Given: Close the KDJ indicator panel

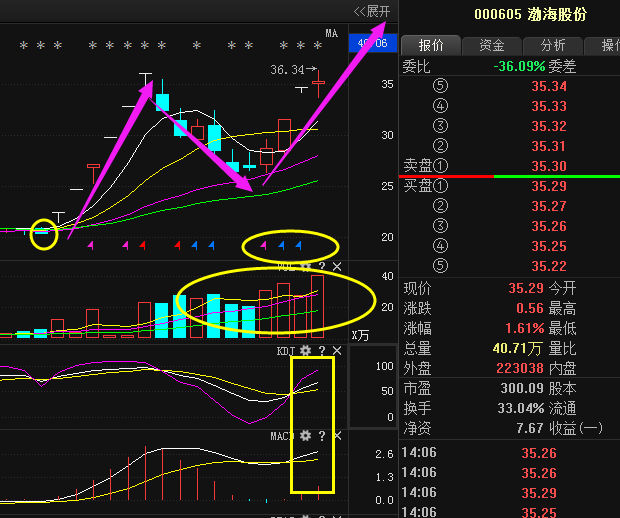Looking at the screenshot, I should [337, 351].
